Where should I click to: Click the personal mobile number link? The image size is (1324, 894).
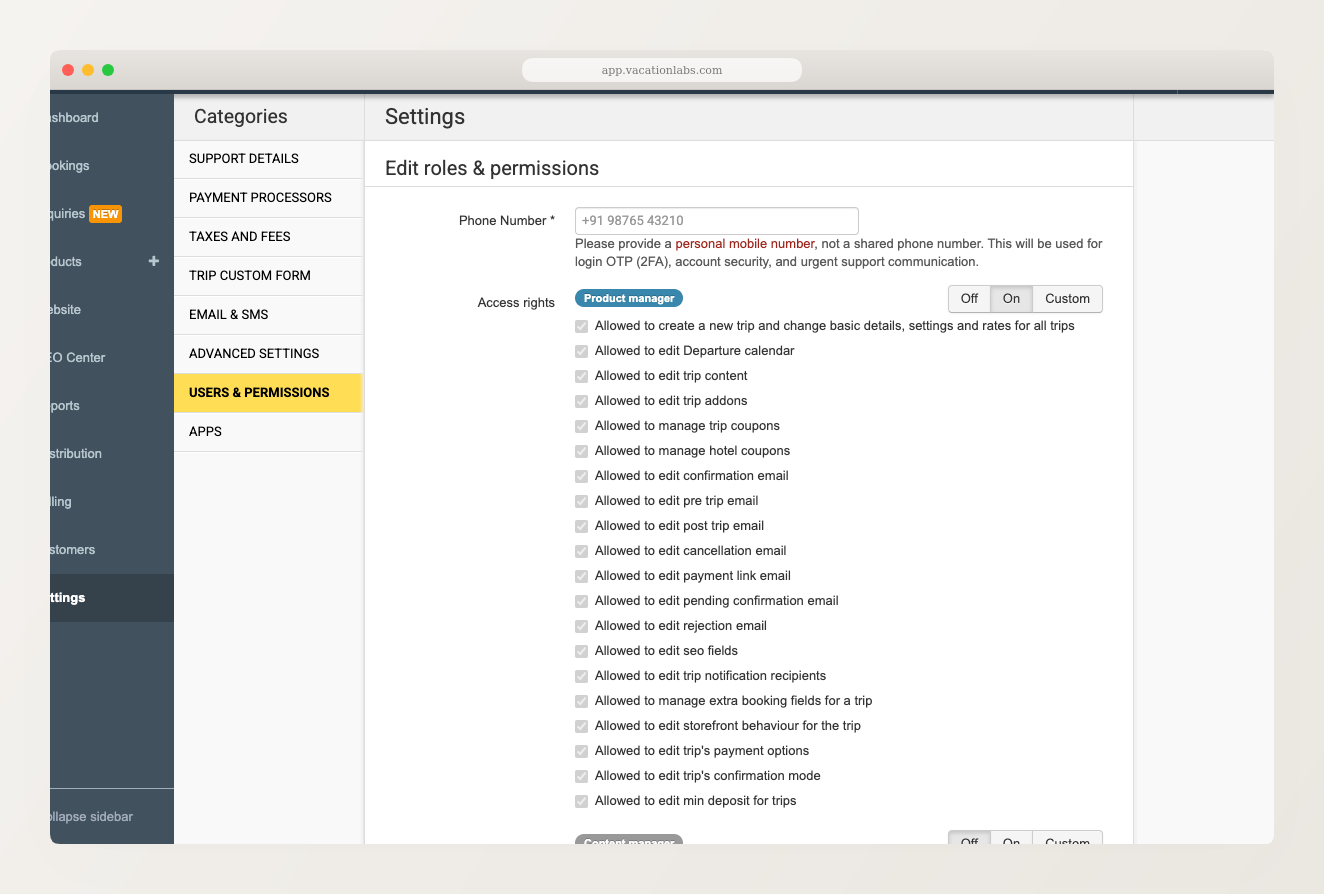[x=744, y=243]
